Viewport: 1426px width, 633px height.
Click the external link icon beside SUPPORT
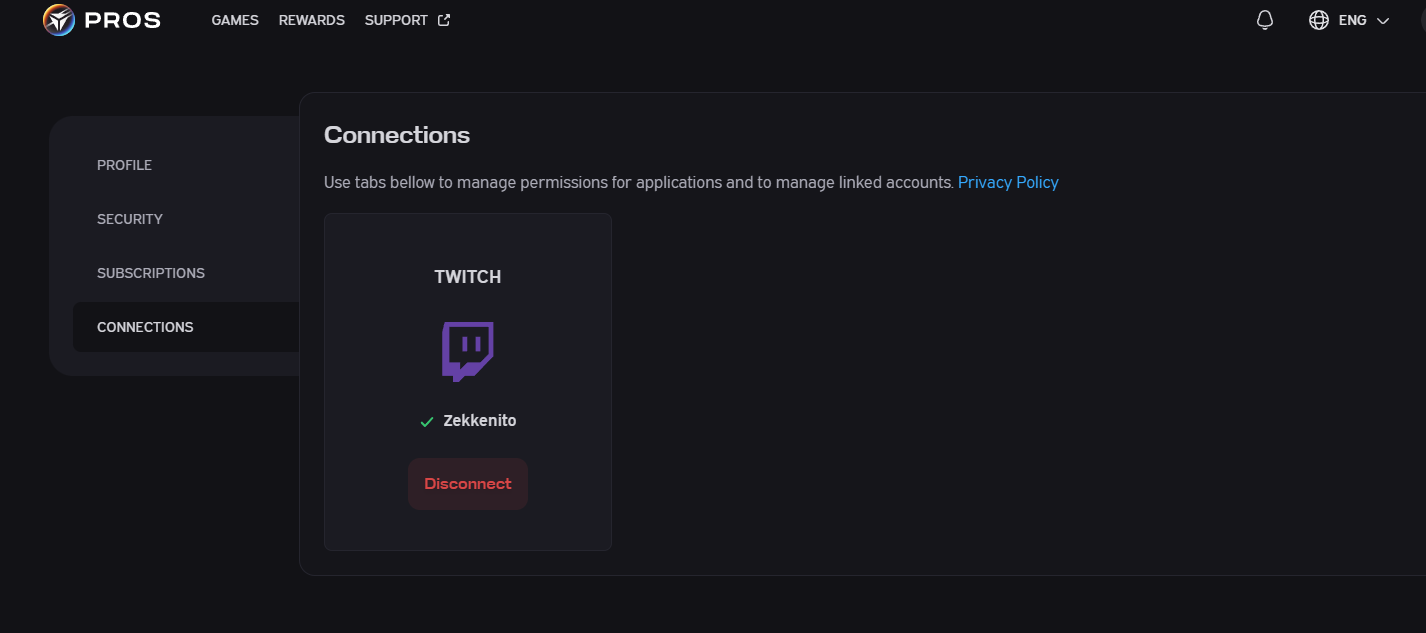tap(443, 18)
